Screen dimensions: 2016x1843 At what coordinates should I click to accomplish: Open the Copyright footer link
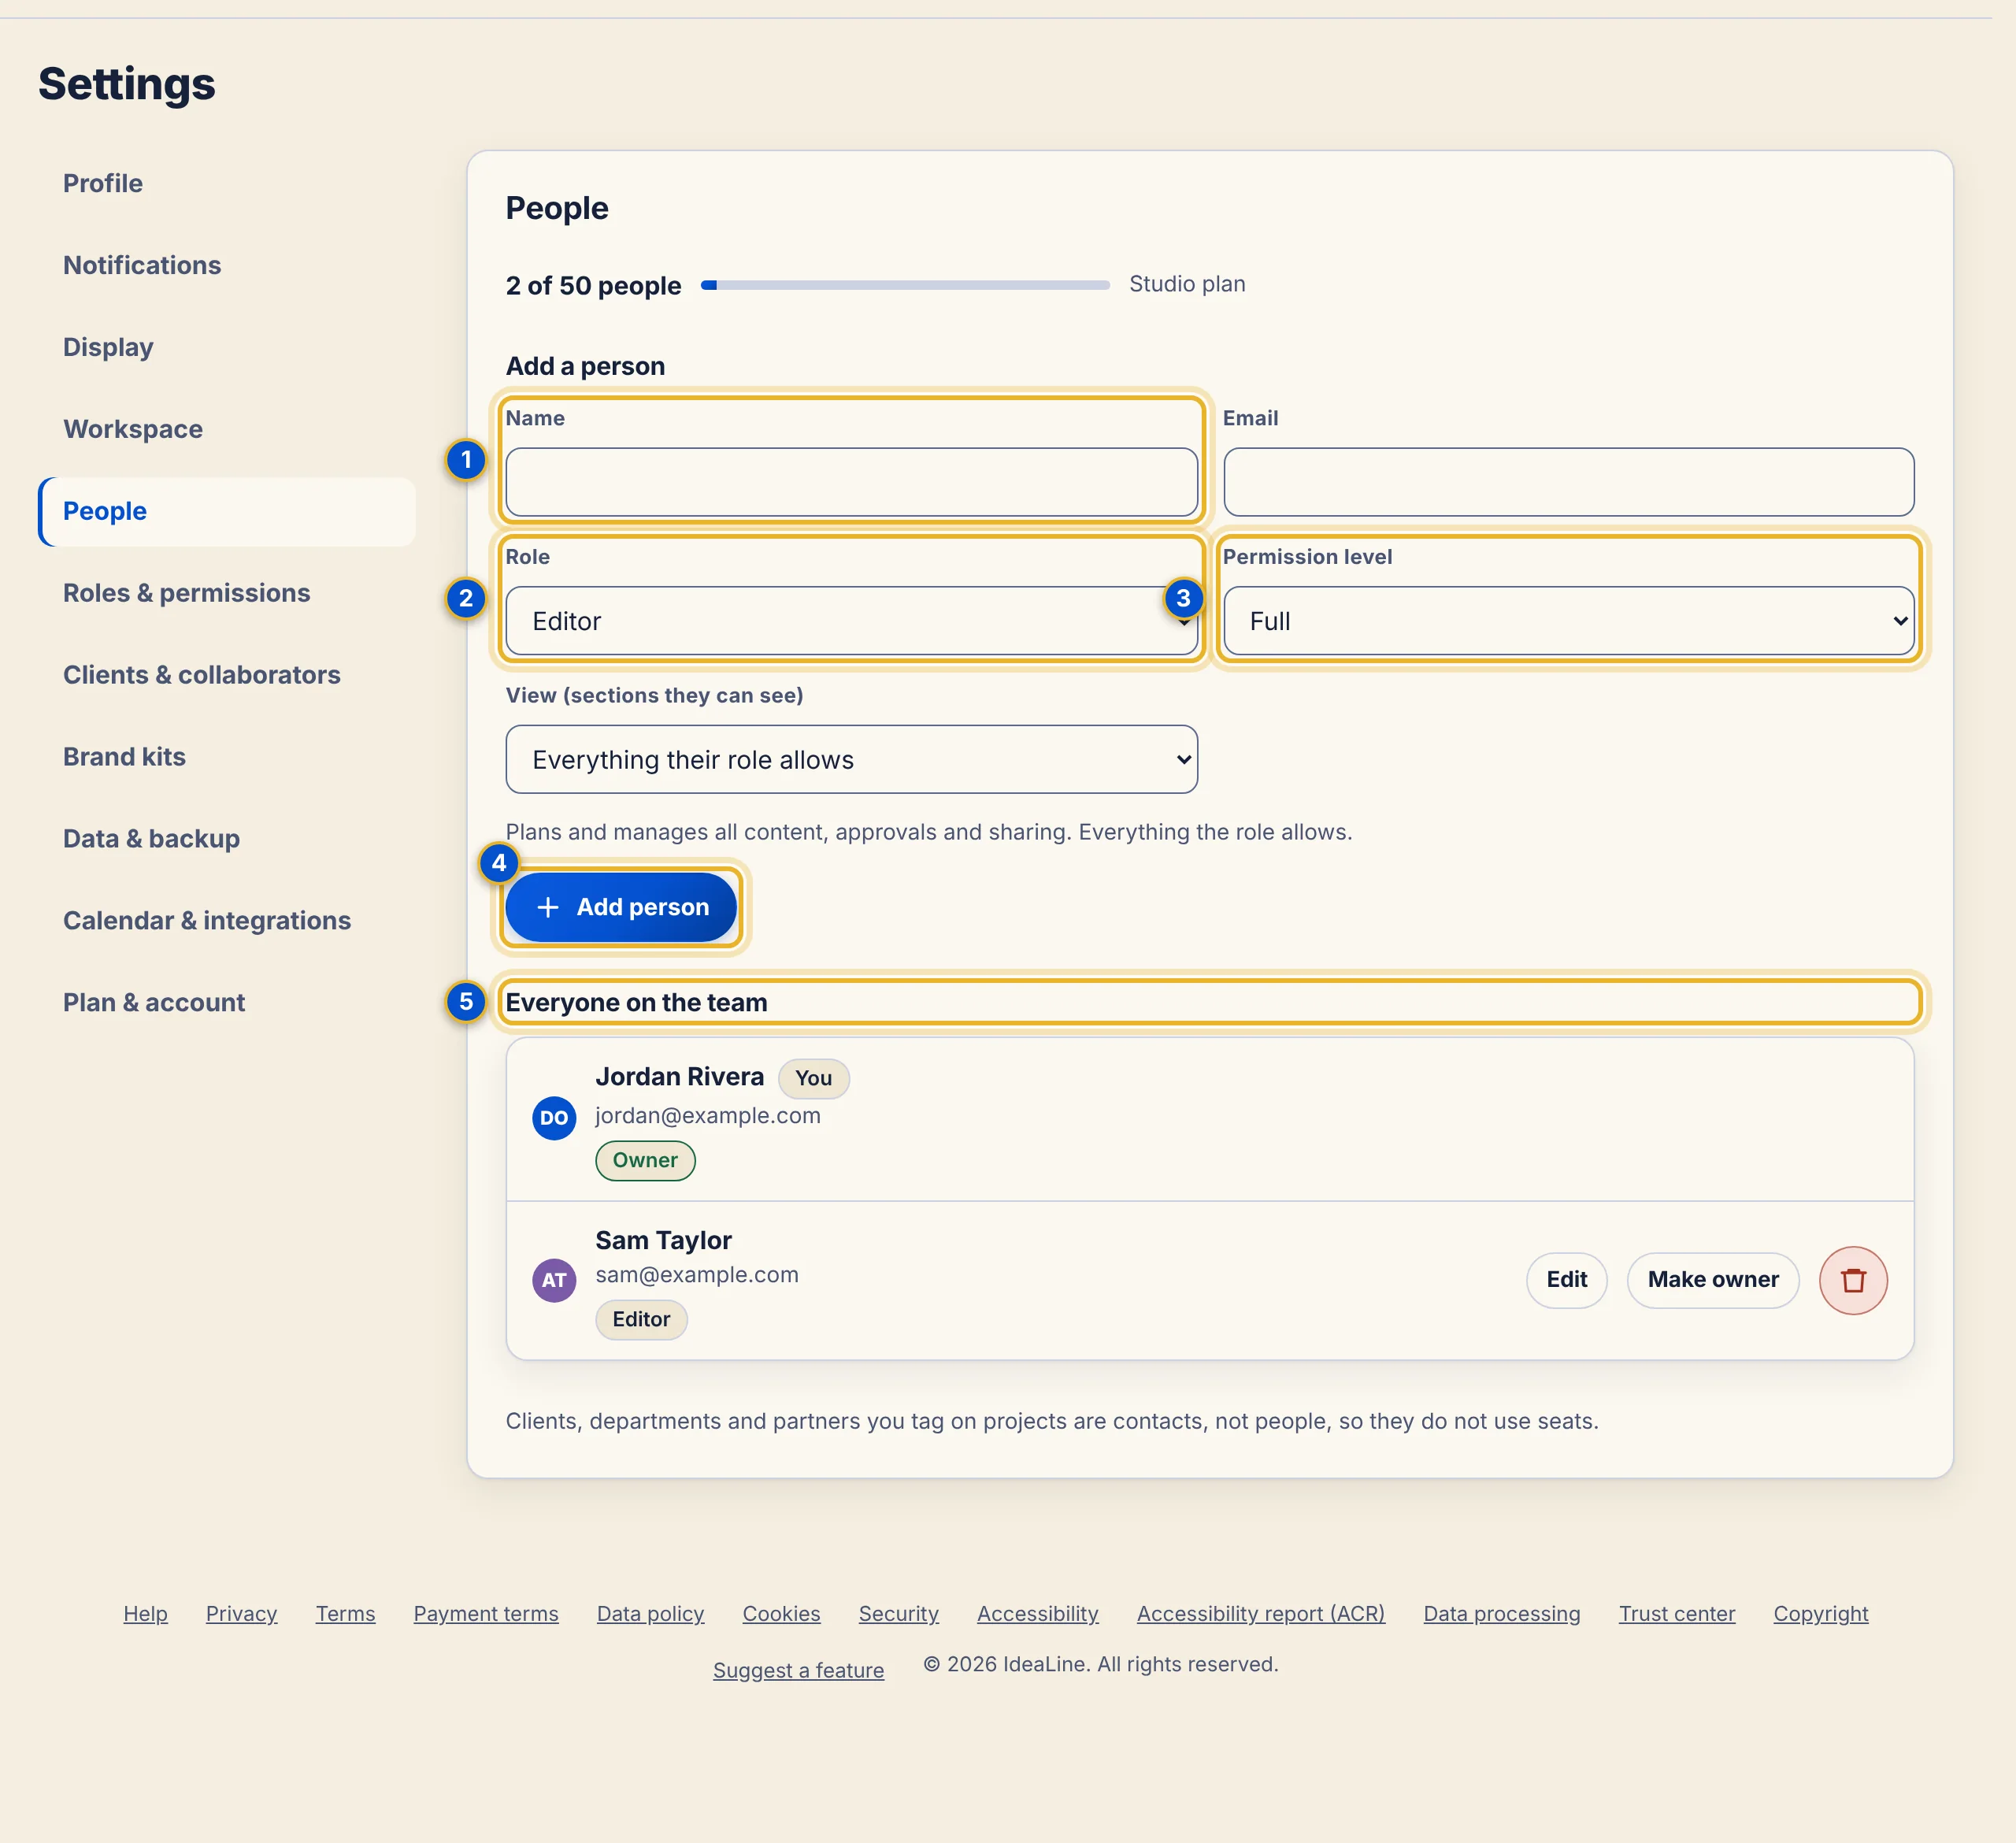pyautogui.click(x=1820, y=1613)
